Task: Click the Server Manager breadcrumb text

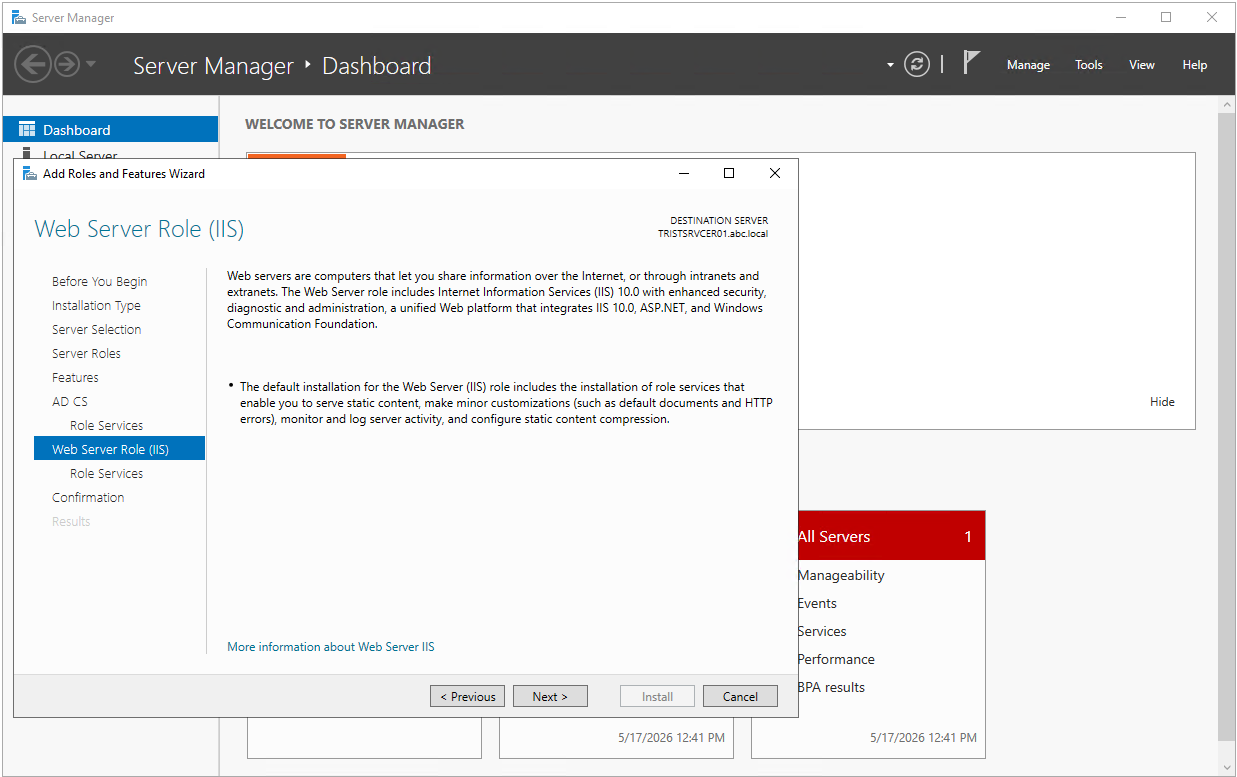Action: click(213, 66)
